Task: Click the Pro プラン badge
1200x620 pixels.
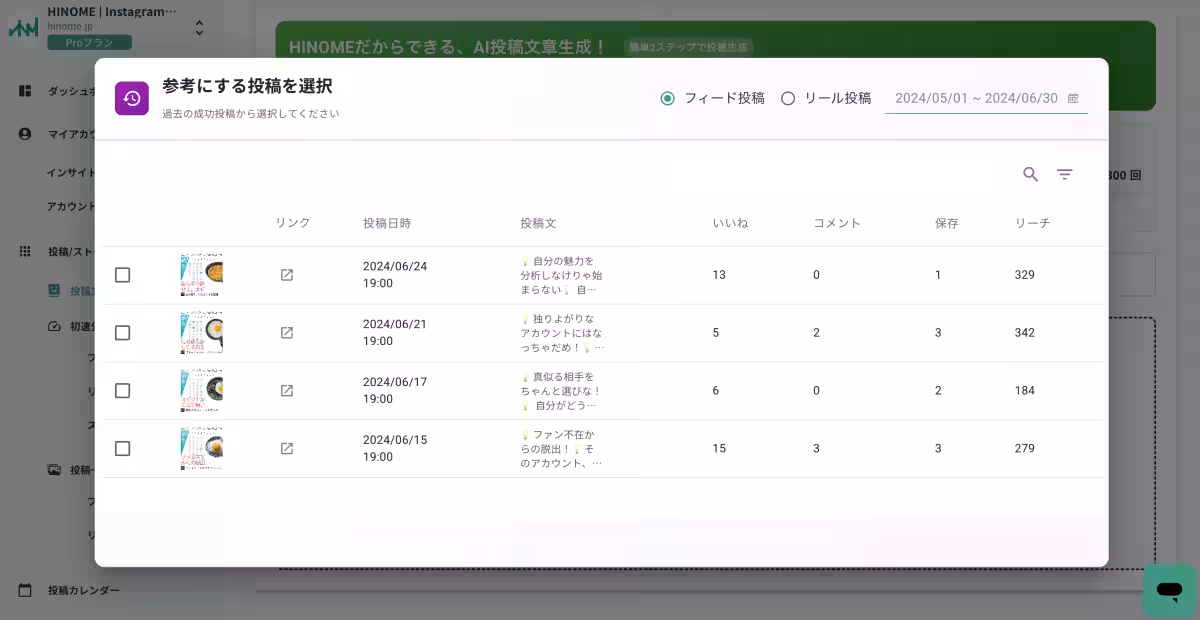Action: [x=89, y=43]
